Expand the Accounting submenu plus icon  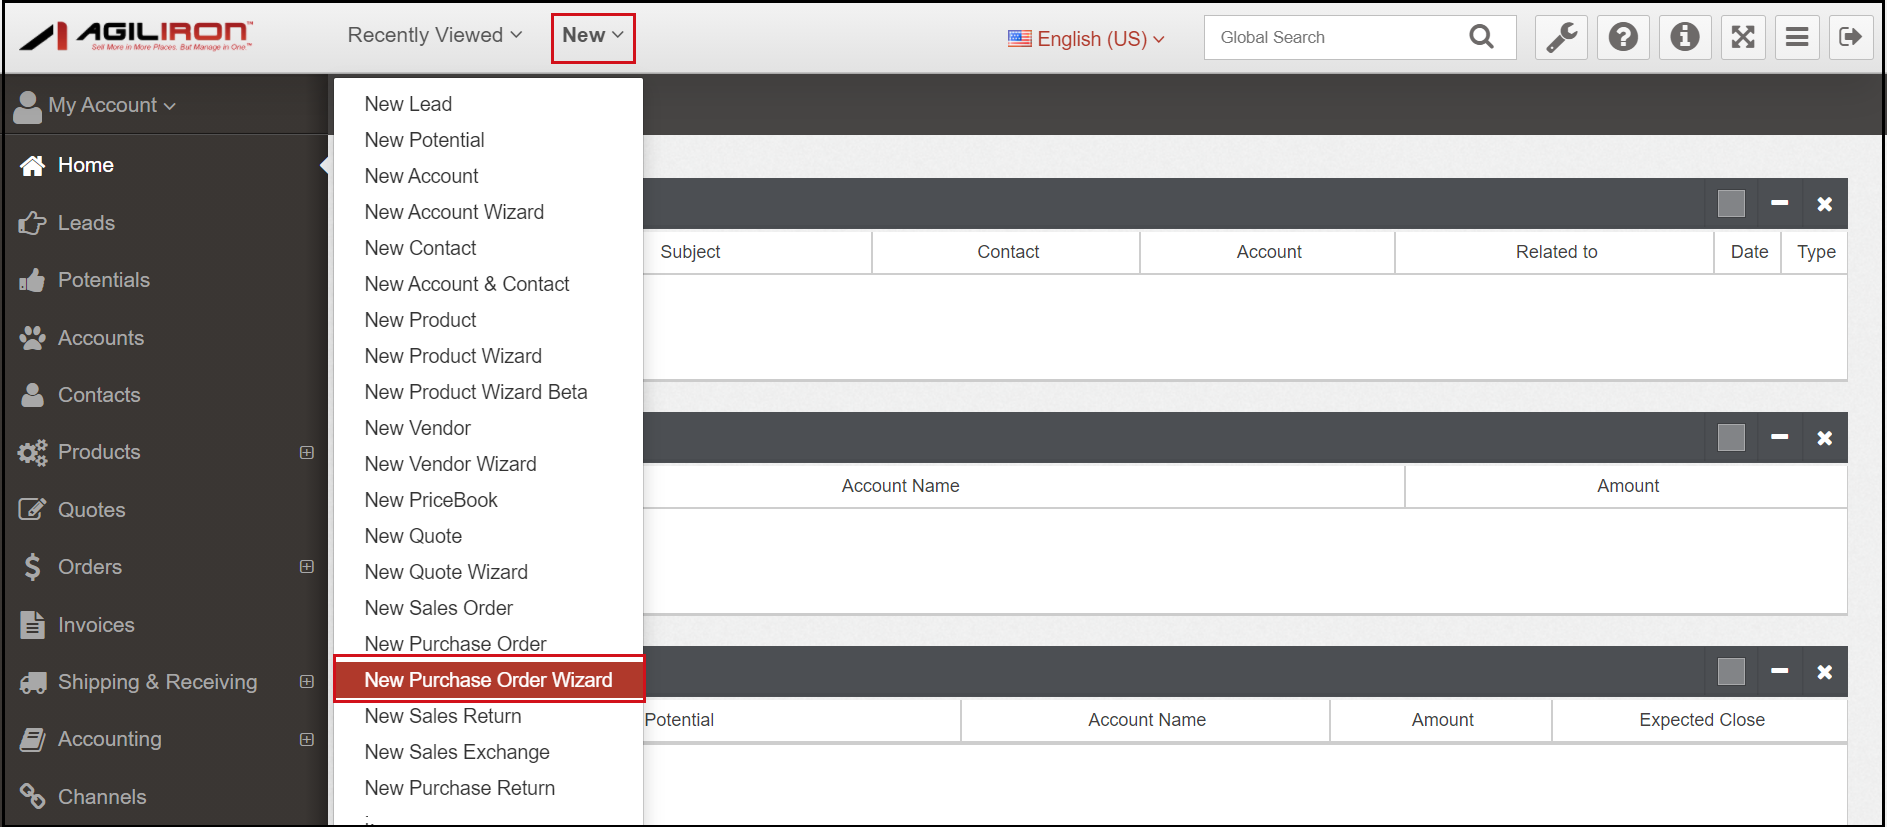click(x=307, y=739)
